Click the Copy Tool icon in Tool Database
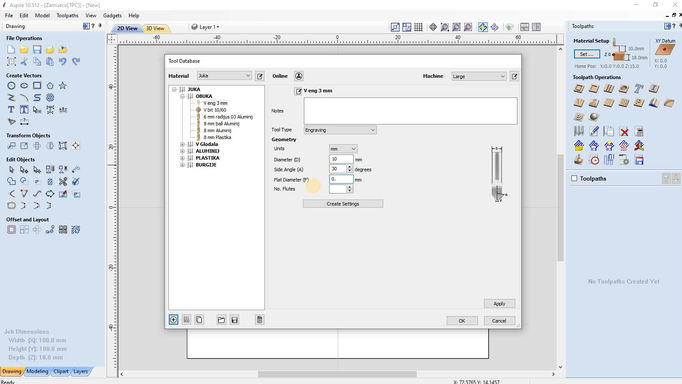 pyautogui.click(x=199, y=320)
